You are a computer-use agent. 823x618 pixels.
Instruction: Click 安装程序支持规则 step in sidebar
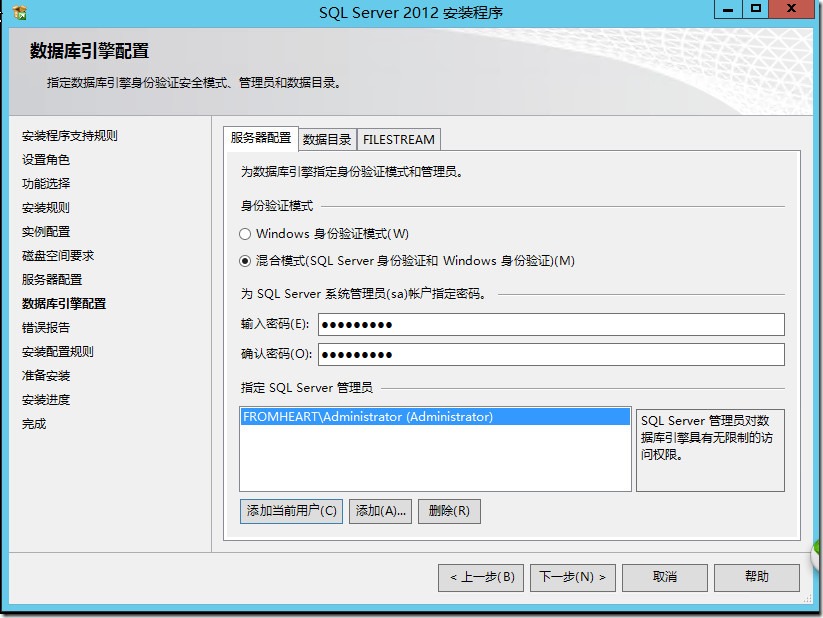[70, 136]
